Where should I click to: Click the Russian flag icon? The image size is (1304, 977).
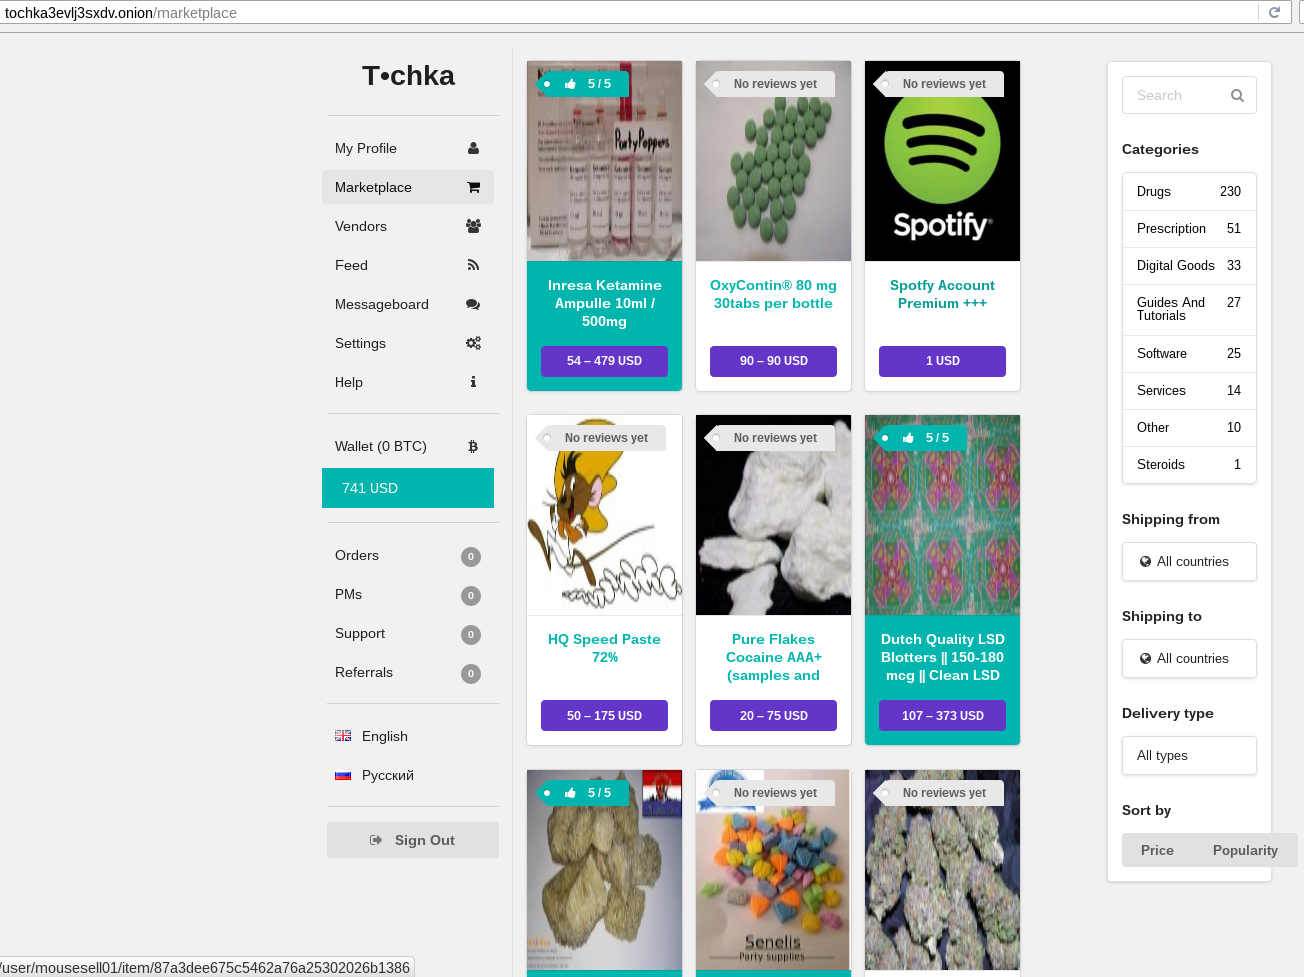pyautogui.click(x=343, y=775)
